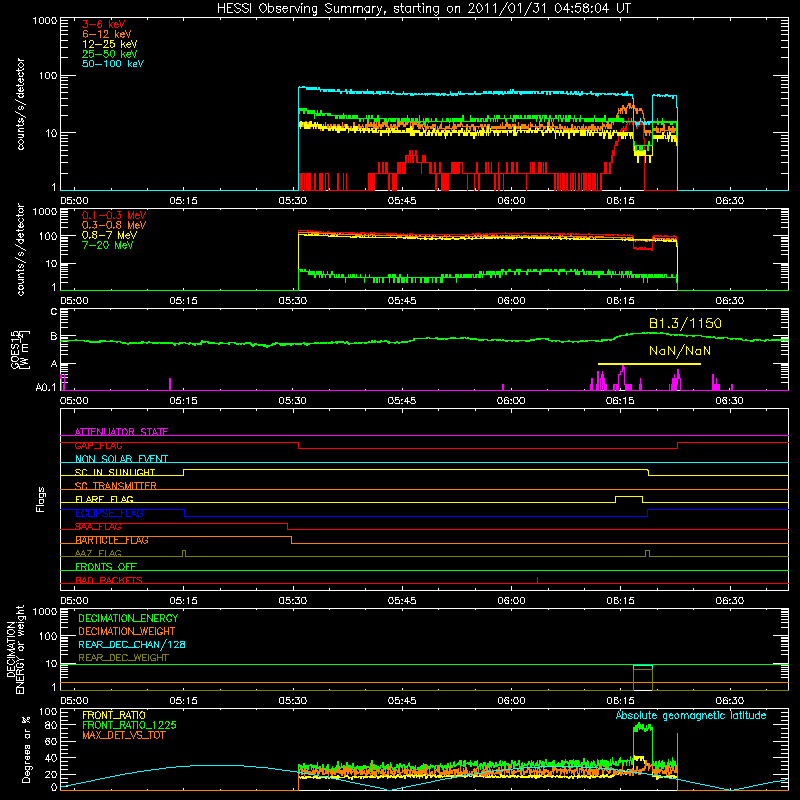Click the FRONT_RATIO legend label

click(114, 715)
